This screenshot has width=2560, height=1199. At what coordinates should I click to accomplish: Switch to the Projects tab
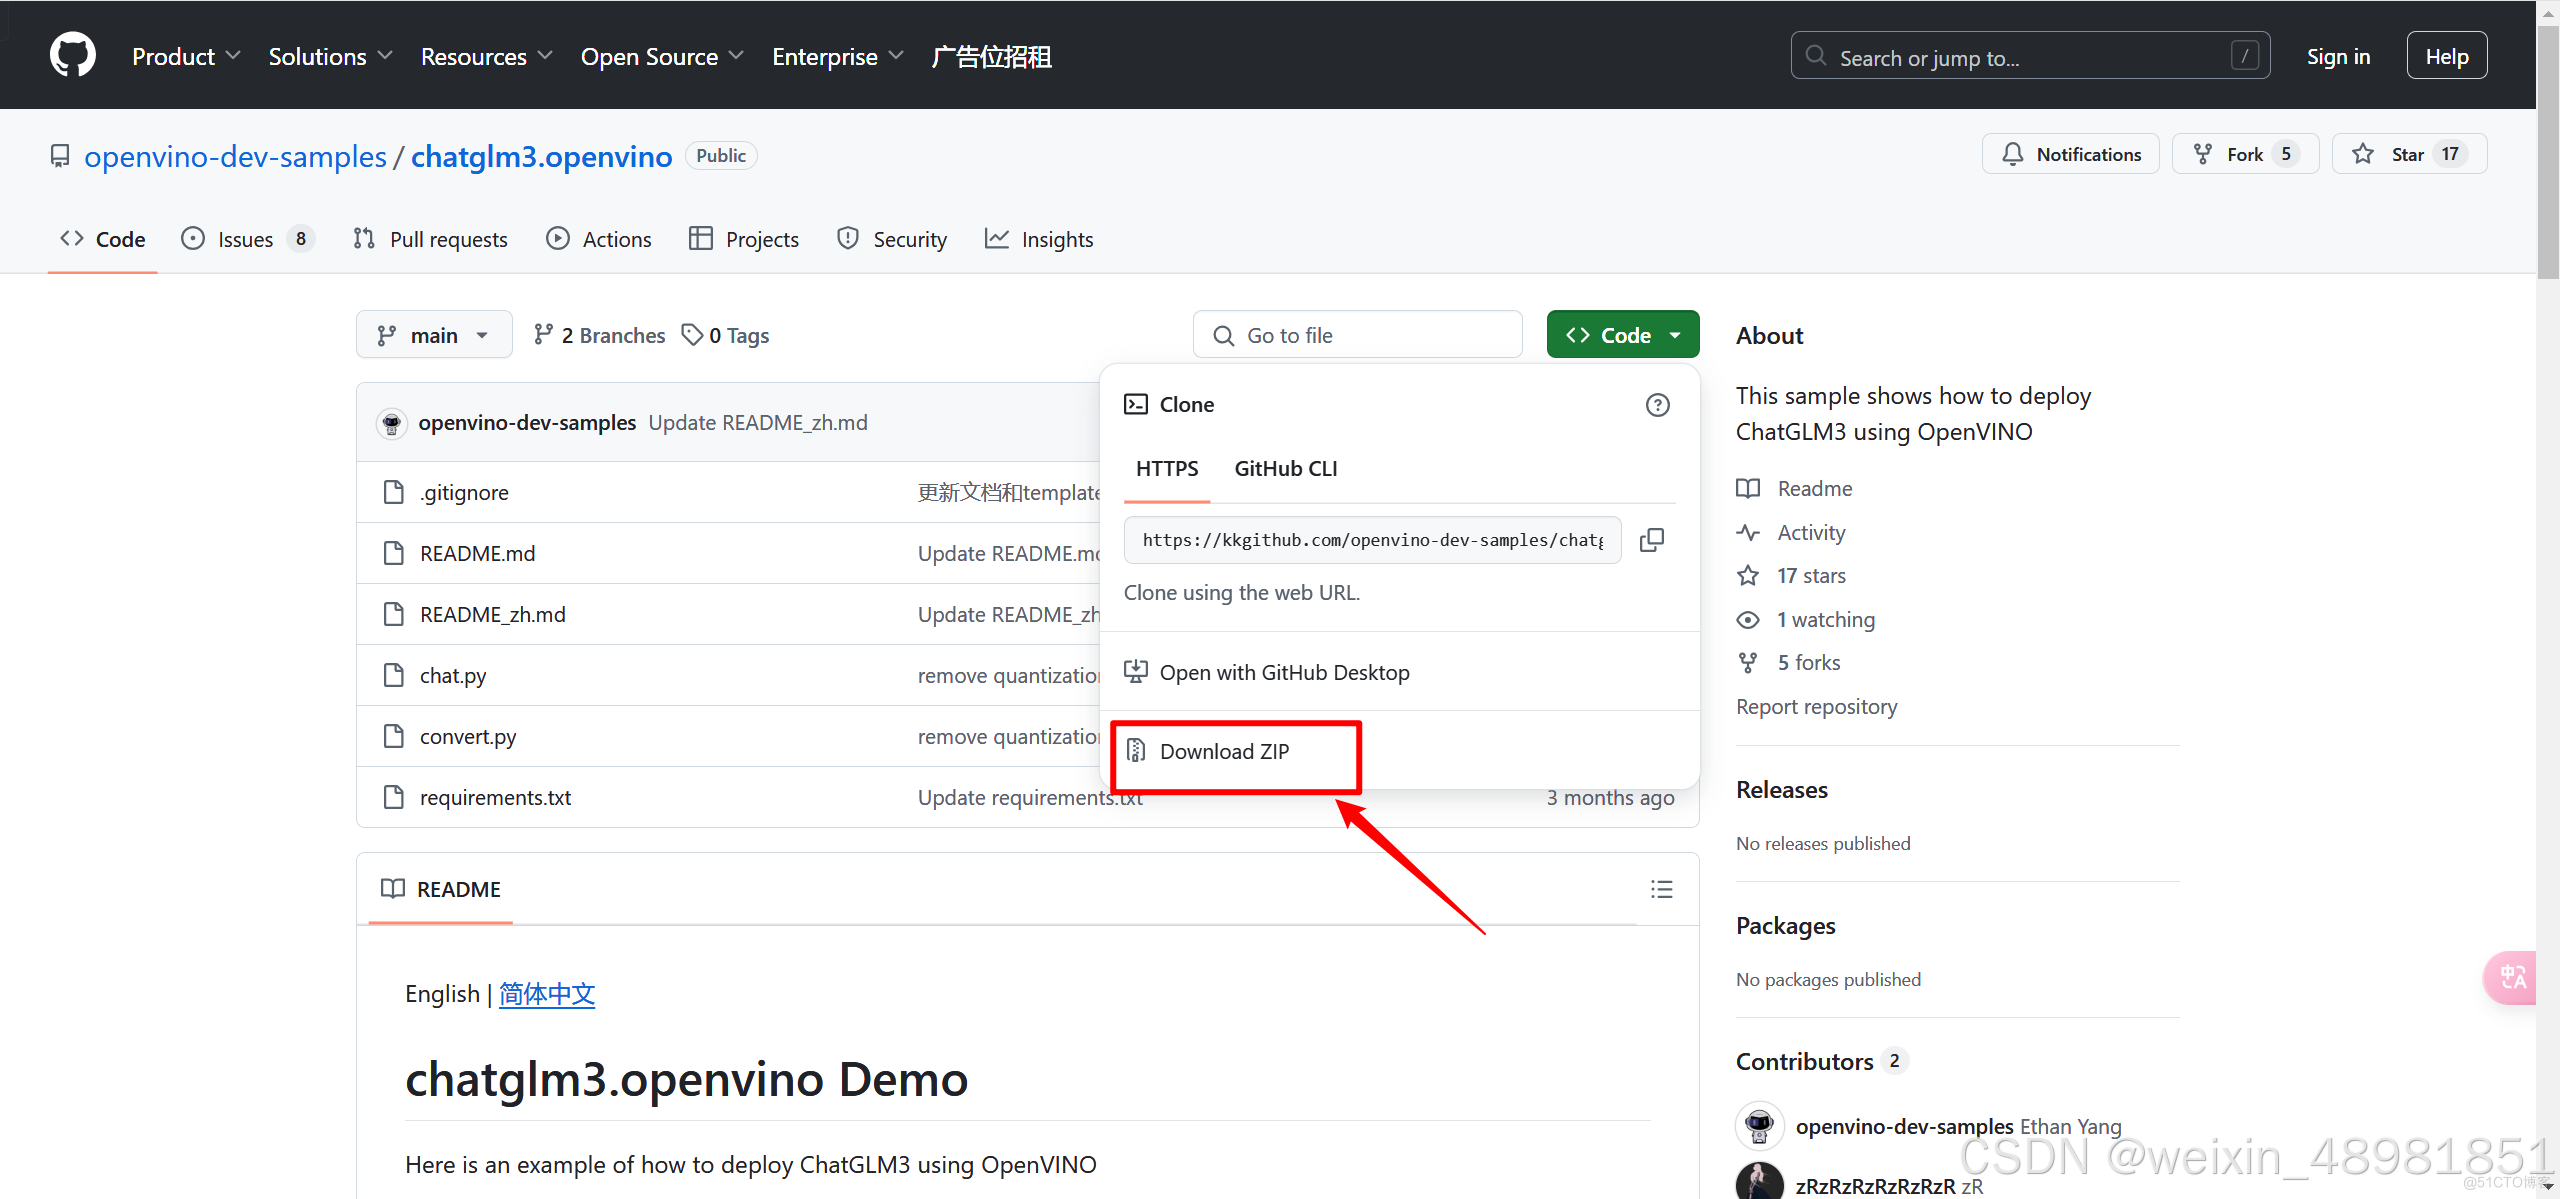click(x=743, y=239)
